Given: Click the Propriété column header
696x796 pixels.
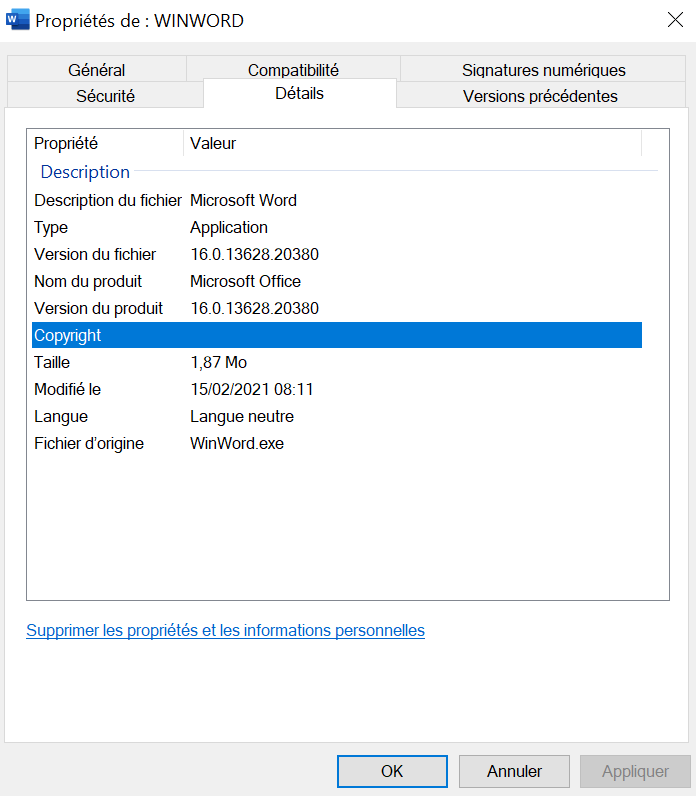Looking at the screenshot, I should 107,143.
